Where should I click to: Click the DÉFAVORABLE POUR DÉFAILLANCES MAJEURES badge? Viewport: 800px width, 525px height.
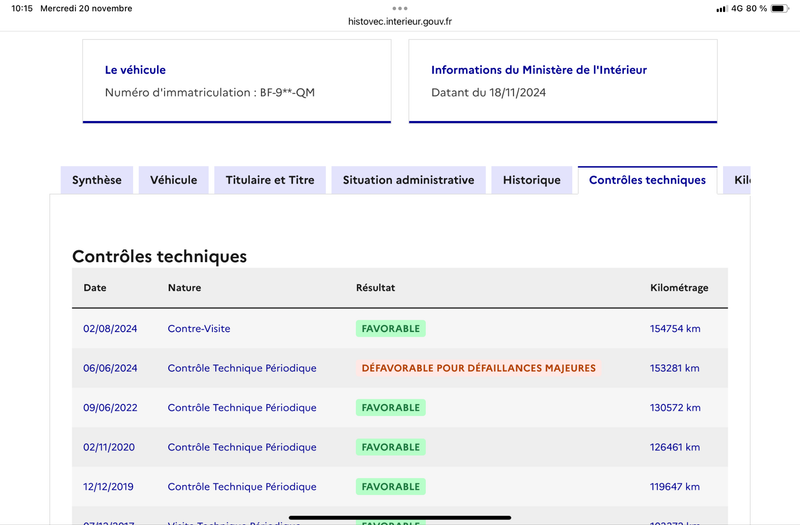[479, 368]
